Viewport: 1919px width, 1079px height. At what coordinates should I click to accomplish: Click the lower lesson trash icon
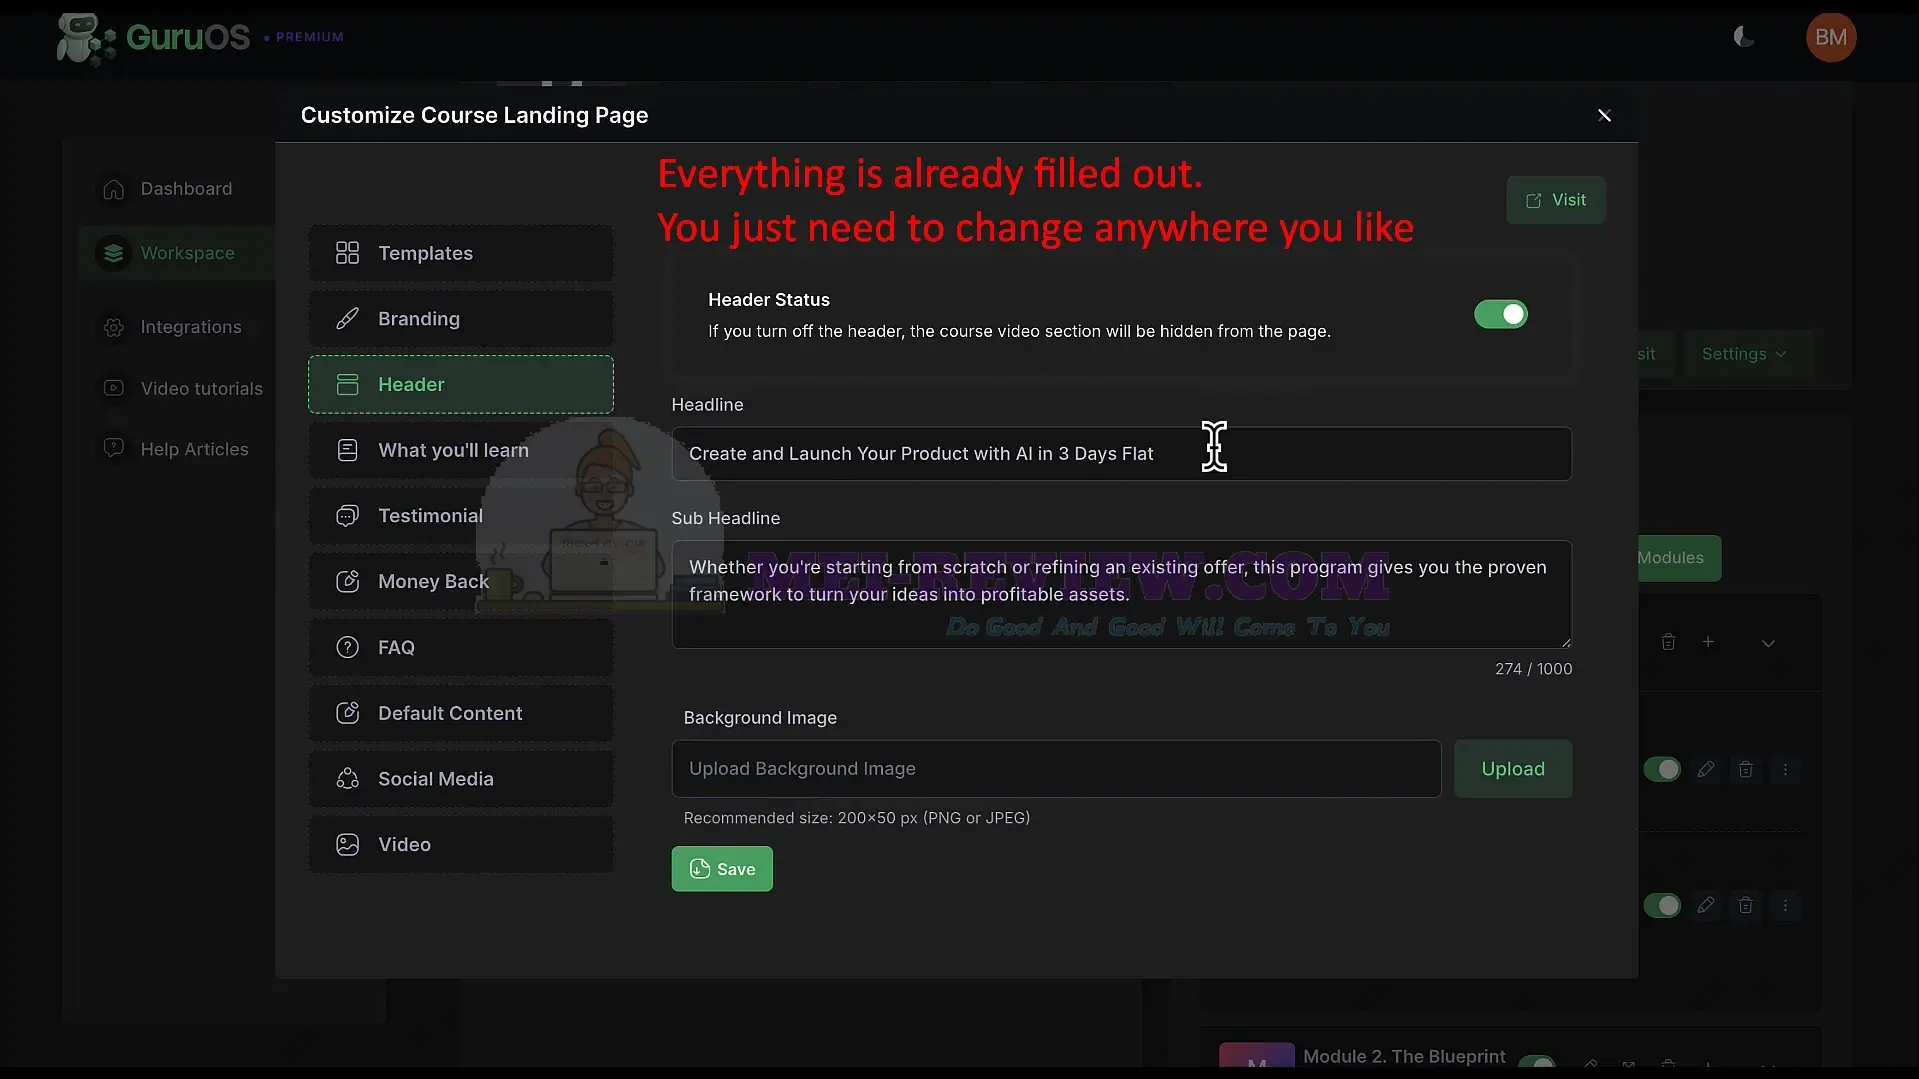(1745, 906)
